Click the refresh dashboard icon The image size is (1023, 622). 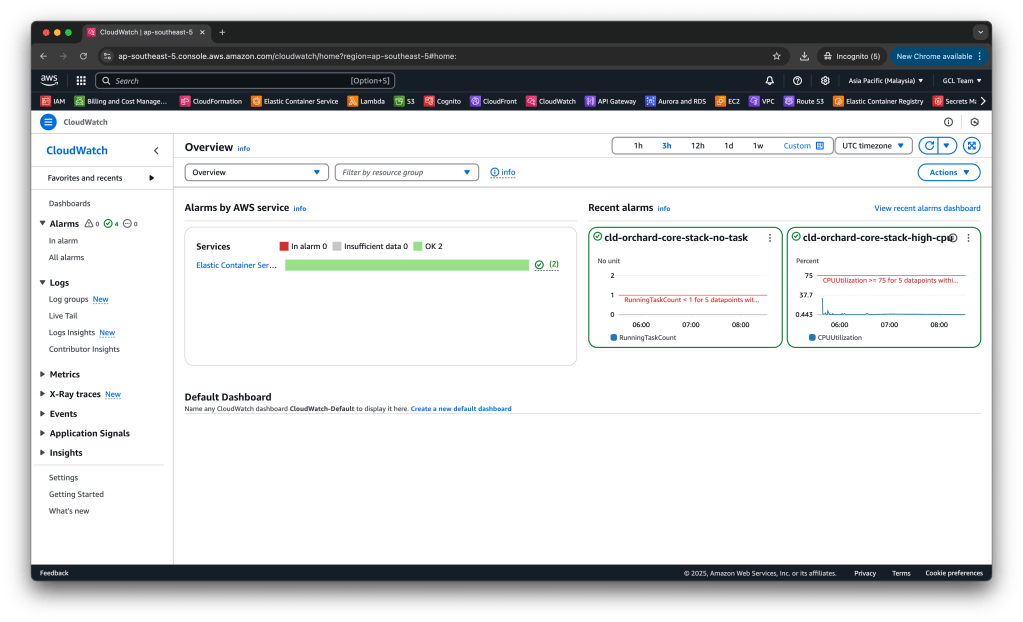(928, 145)
